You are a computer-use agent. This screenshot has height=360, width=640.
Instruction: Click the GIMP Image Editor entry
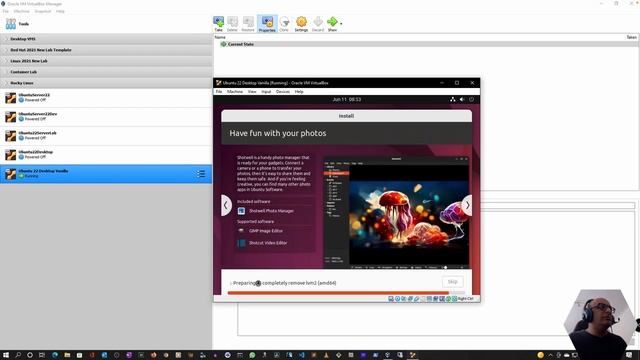[266, 231]
